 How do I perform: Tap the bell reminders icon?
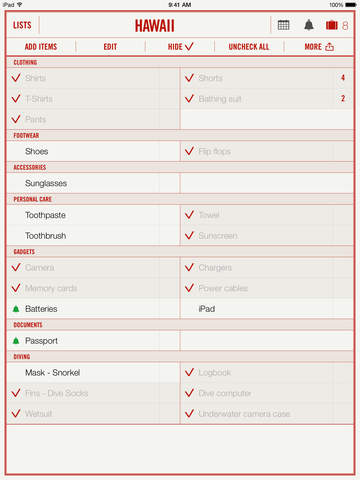[309, 25]
